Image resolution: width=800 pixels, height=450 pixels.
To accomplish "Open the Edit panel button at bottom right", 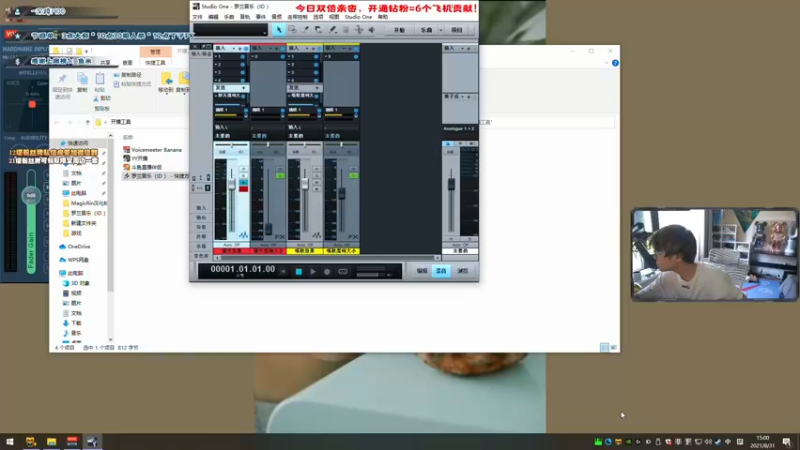I will coord(422,271).
